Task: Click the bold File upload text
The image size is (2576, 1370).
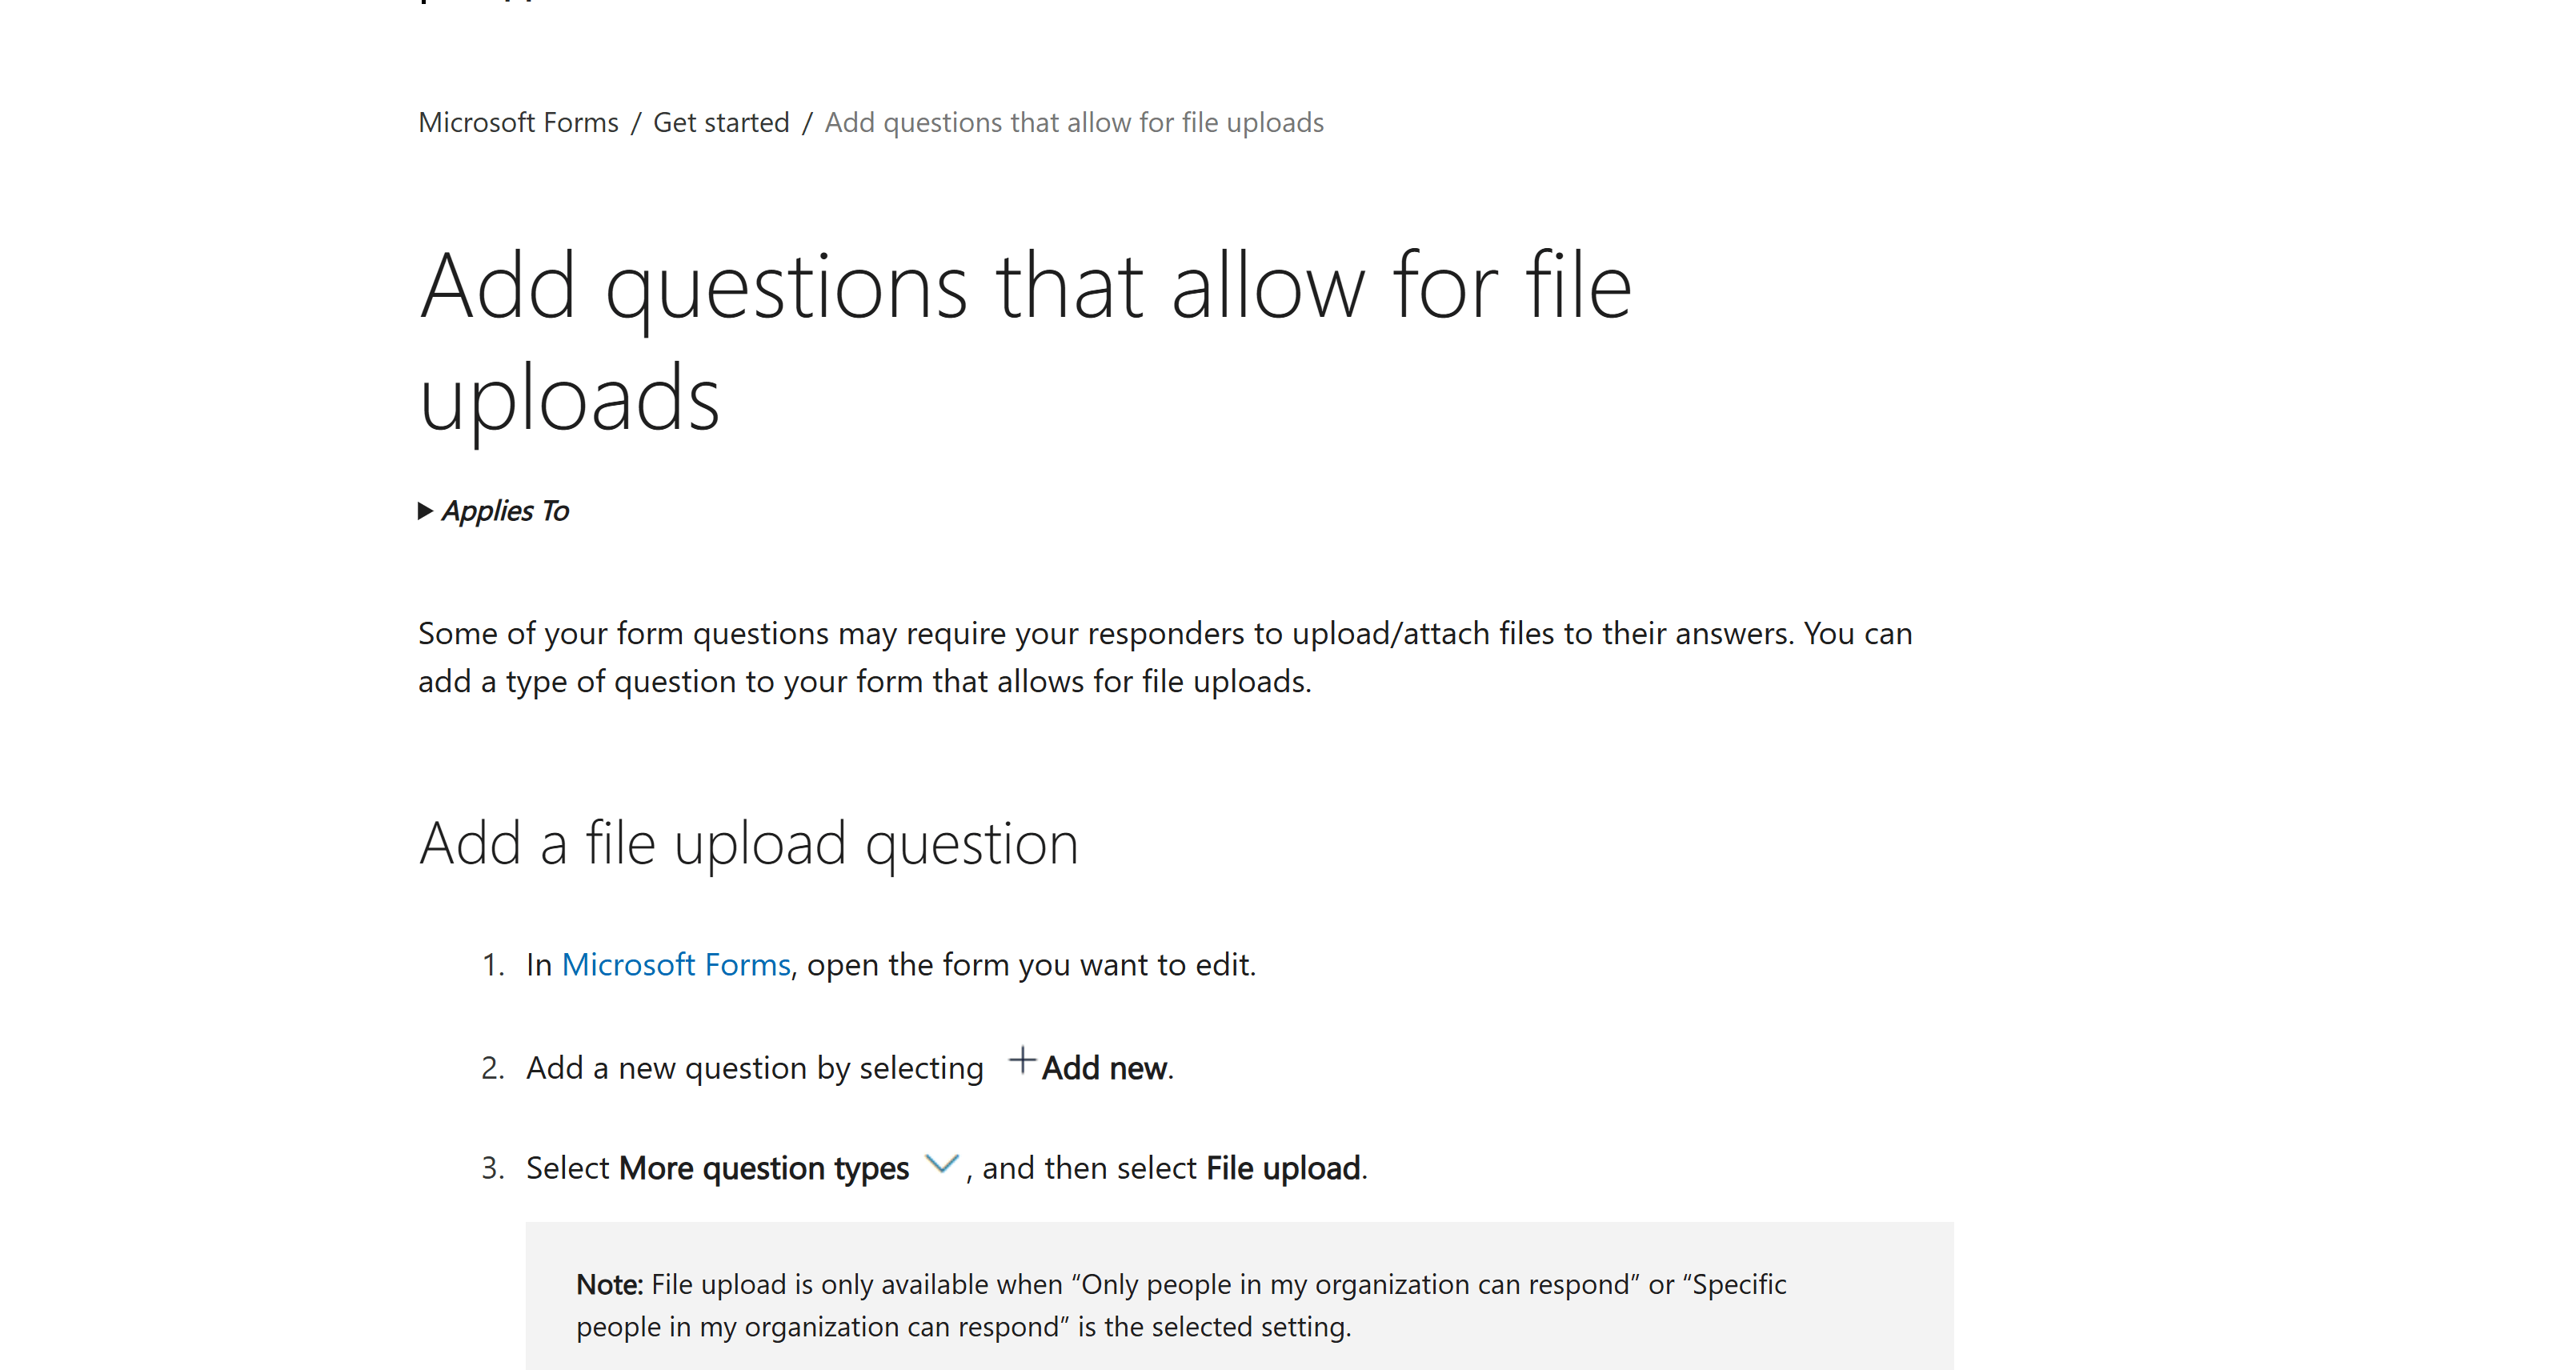Action: 1283,1168
